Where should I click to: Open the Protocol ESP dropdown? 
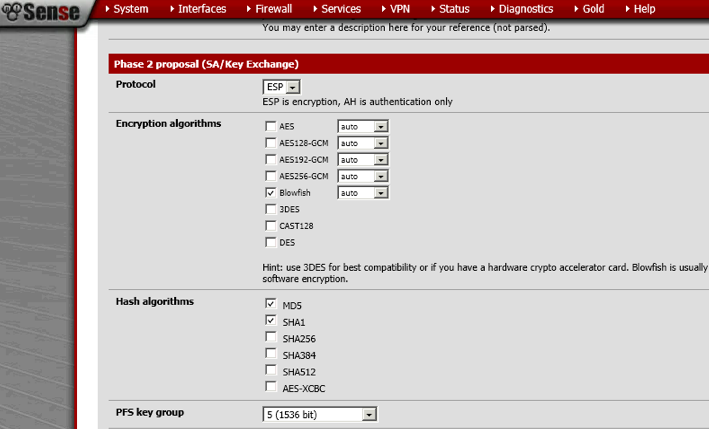coord(281,87)
